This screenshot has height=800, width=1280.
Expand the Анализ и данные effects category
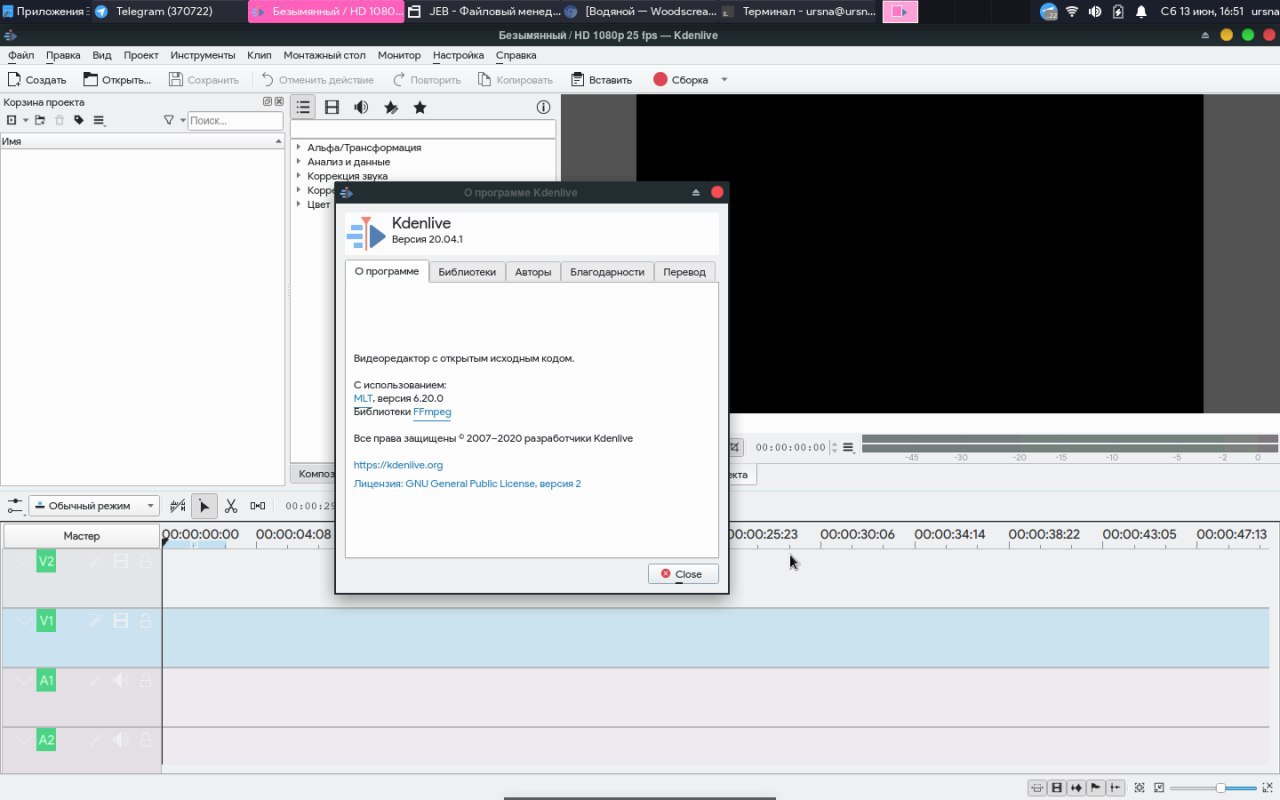(x=299, y=162)
